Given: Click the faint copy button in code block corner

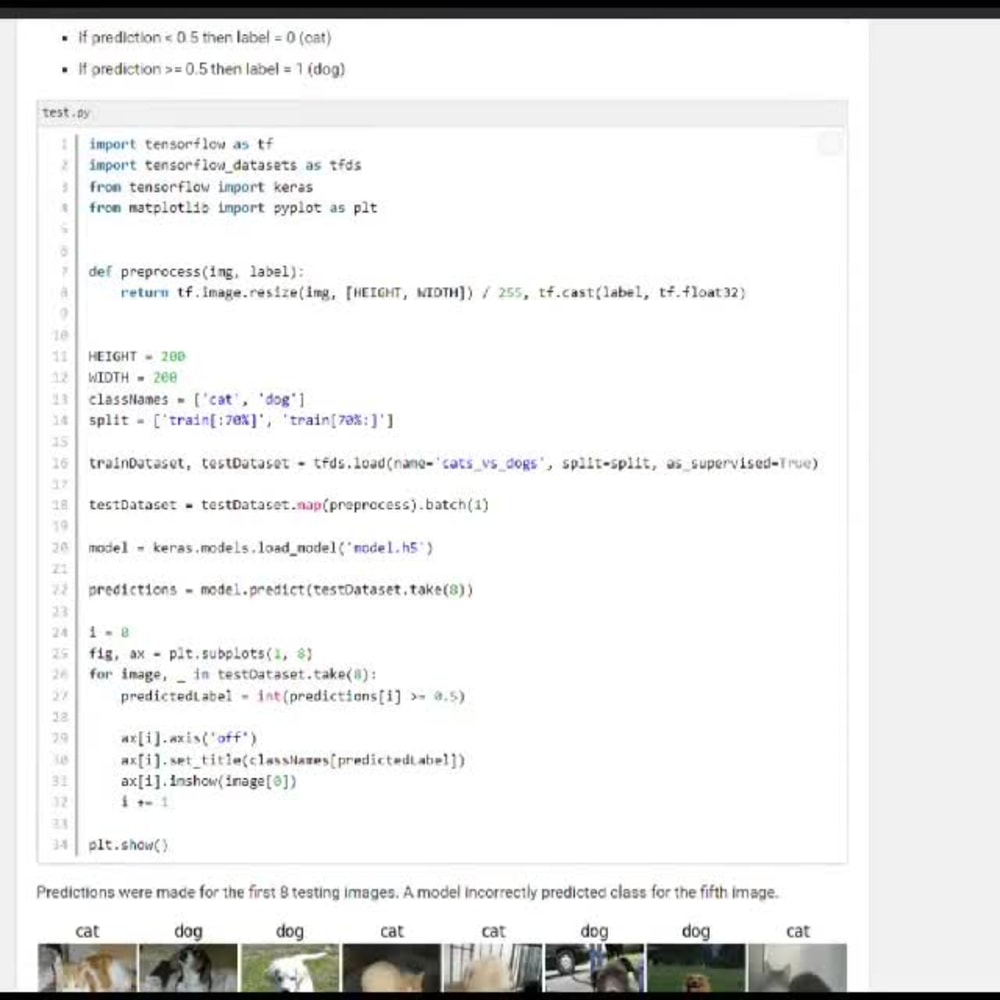Looking at the screenshot, I should coord(830,145).
